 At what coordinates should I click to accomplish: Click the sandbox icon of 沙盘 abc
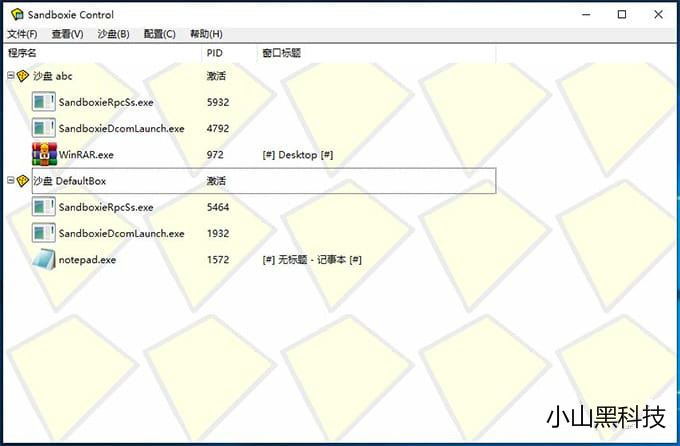pyautogui.click(x=23, y=76)
